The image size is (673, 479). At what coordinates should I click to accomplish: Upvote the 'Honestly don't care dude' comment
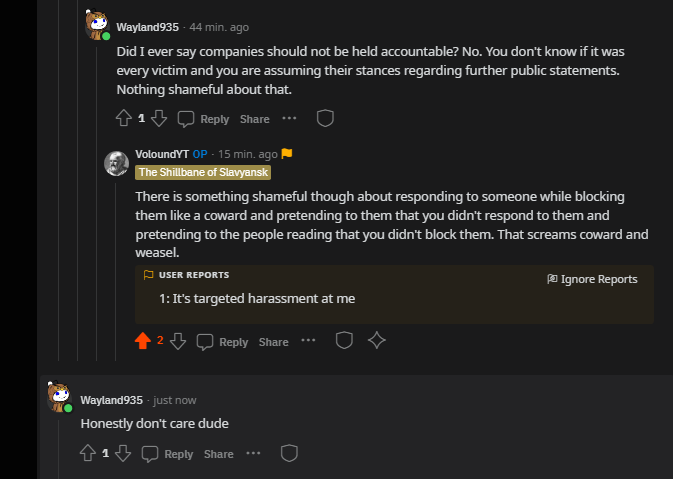(88, 454)
